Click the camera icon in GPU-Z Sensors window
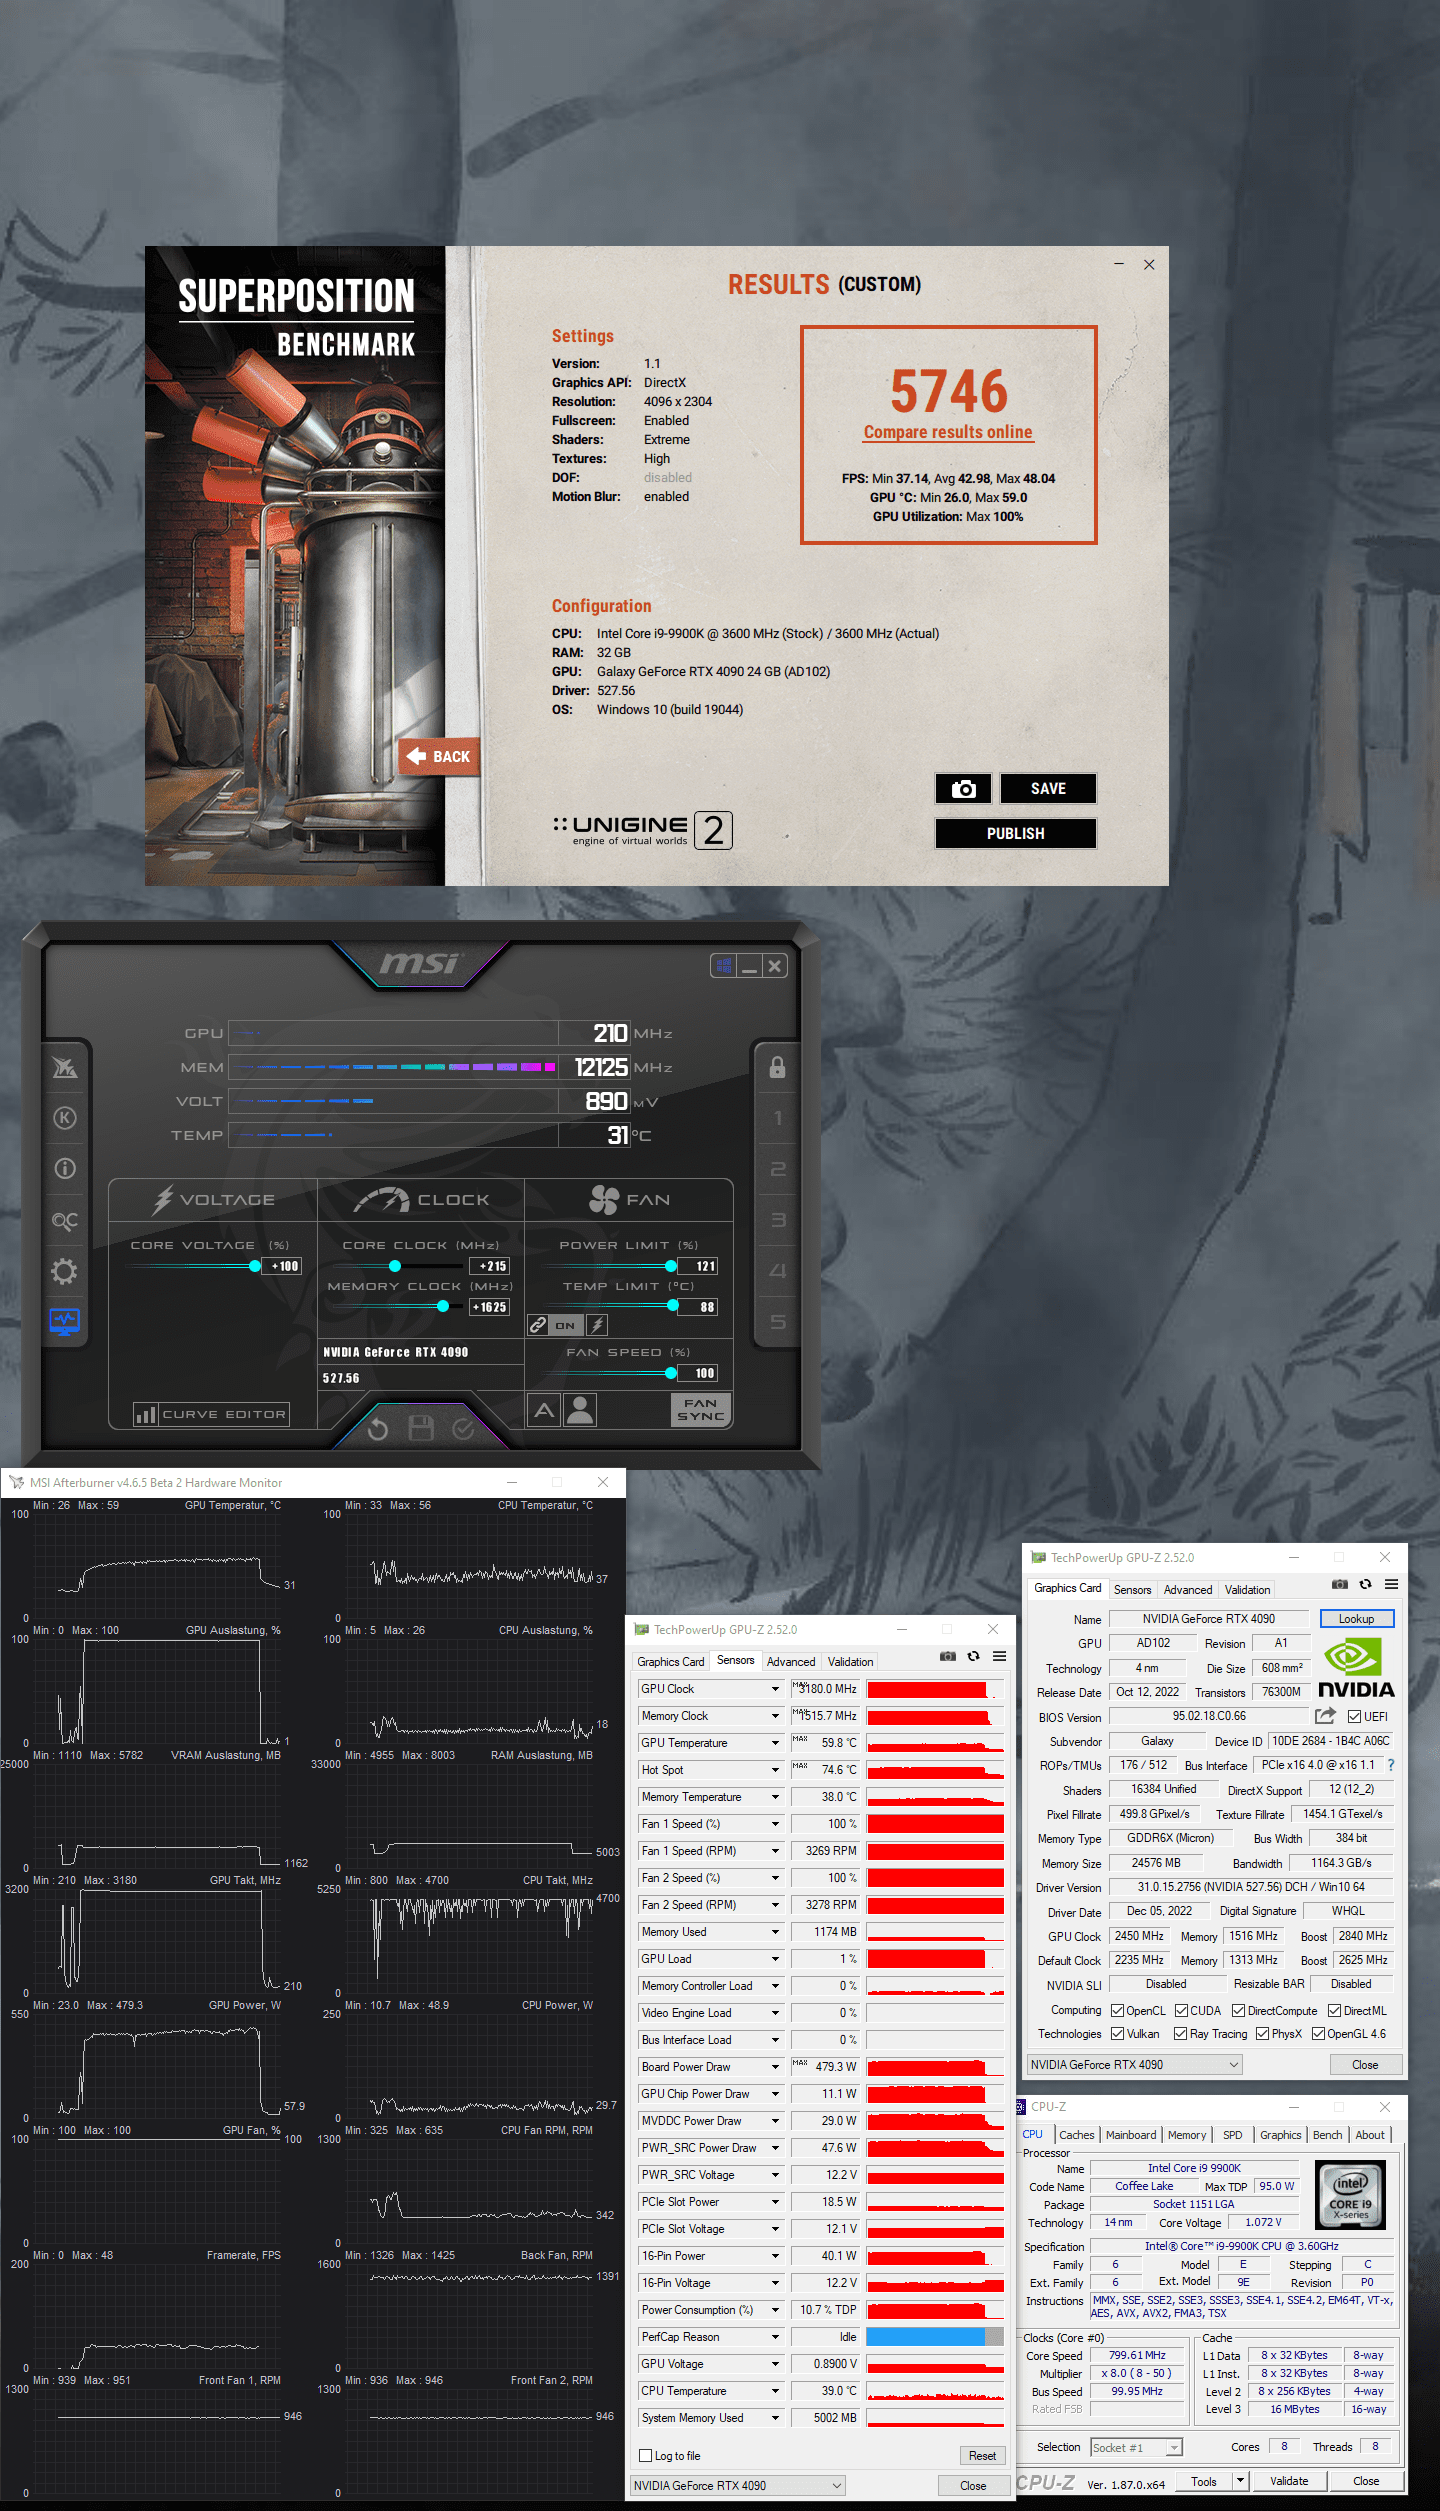1440x2511 pixels. [948, 1657]
